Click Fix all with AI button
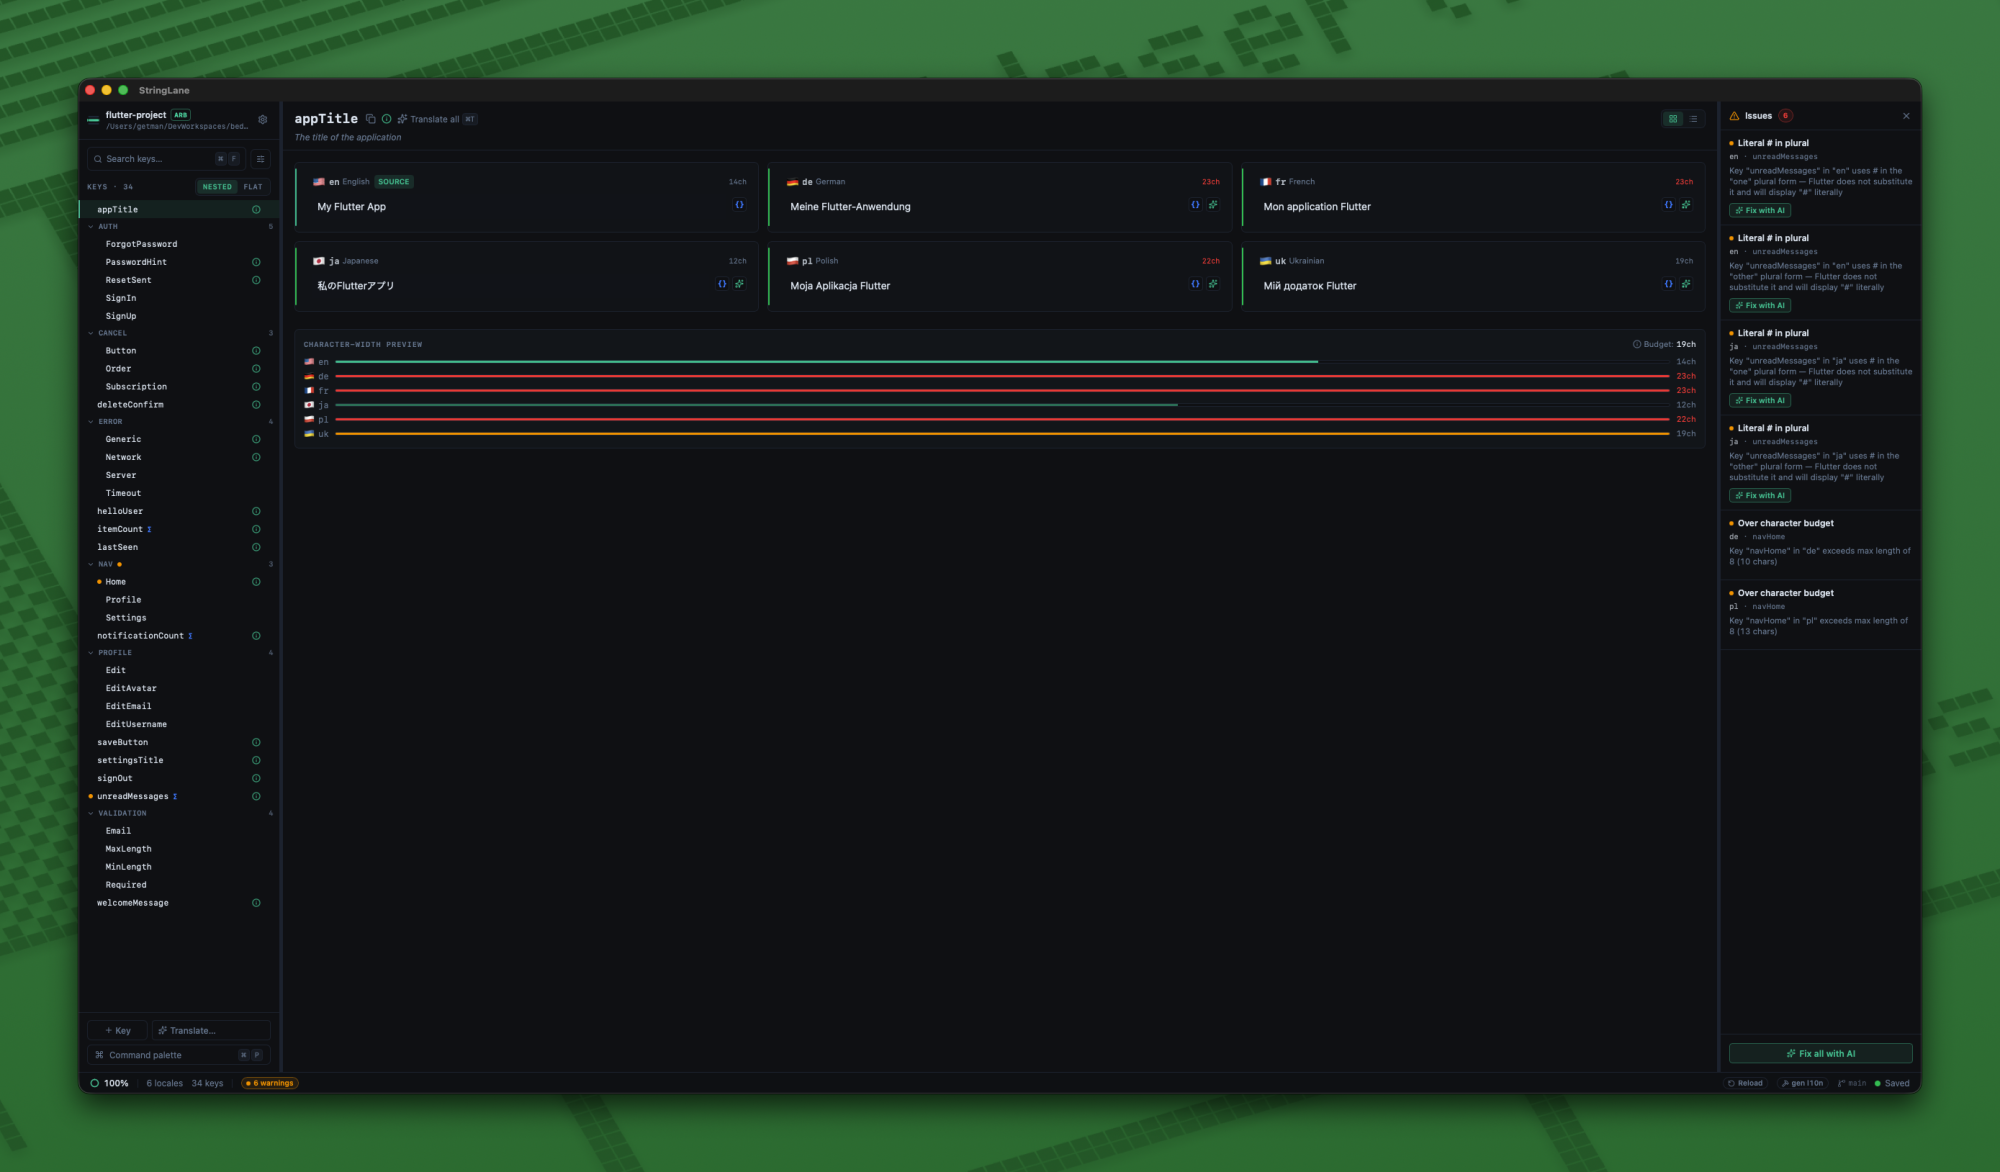 coord(1820,1053)
